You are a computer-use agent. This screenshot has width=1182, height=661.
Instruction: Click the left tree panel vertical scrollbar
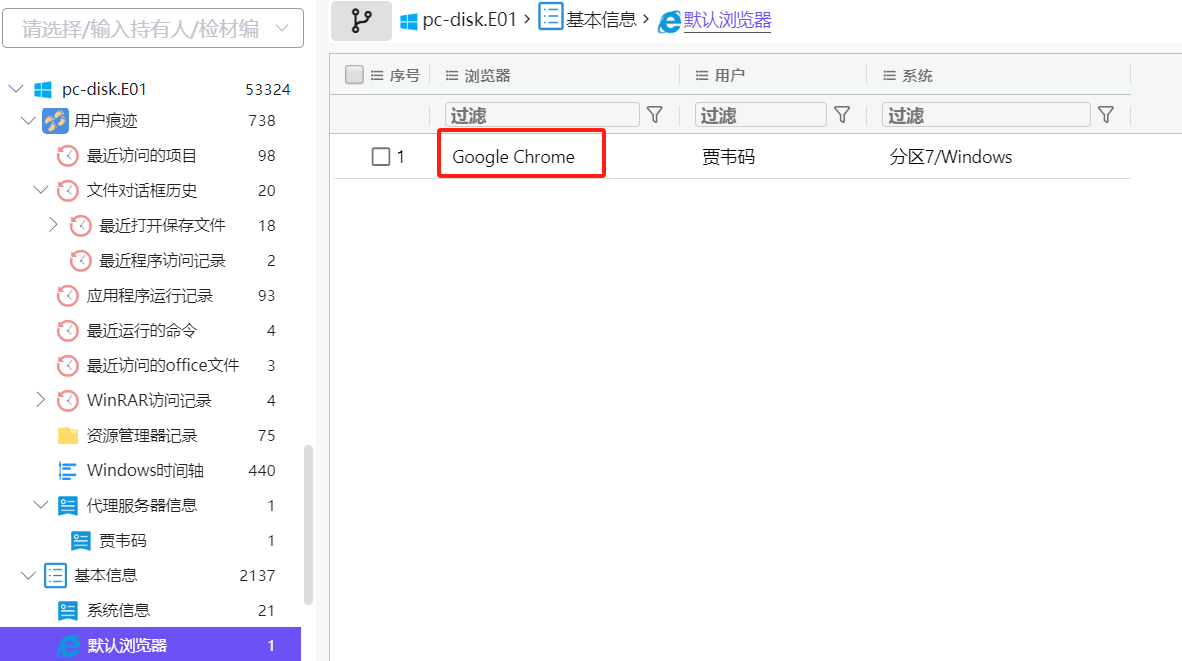tap(308, 525)
